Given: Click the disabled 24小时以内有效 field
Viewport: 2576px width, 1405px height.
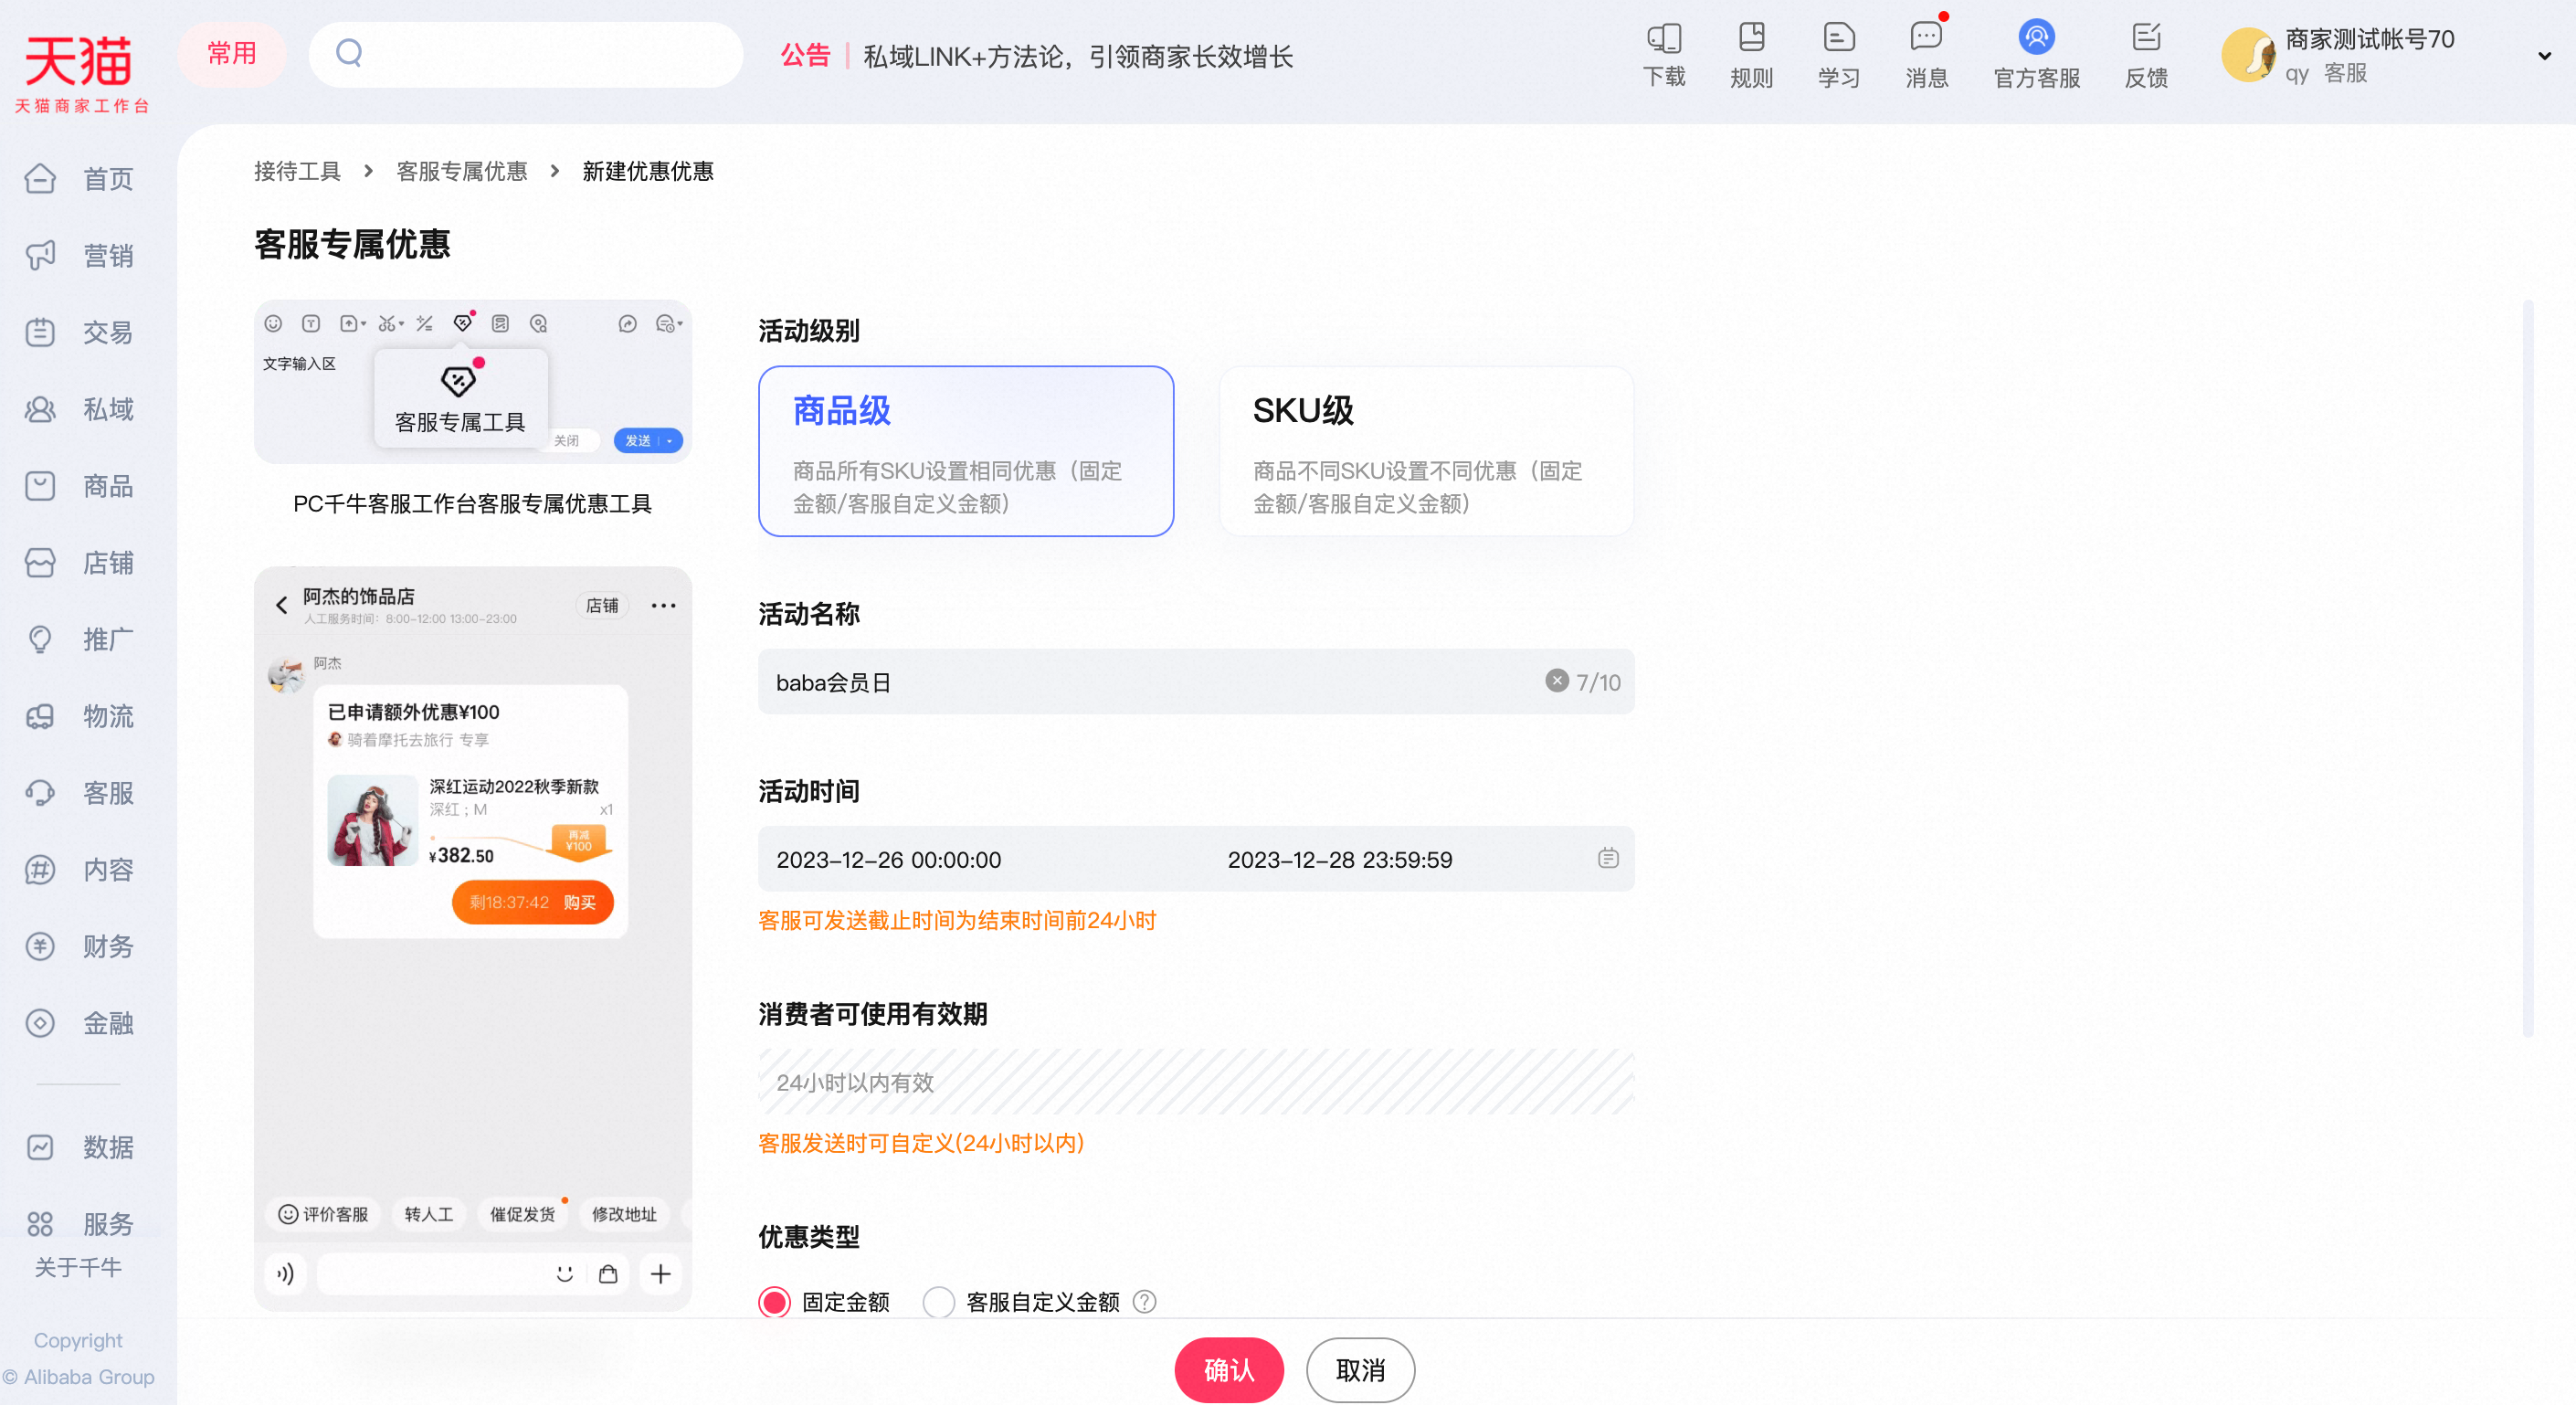Looking at the screenshot, I should click(1196, 1082).
